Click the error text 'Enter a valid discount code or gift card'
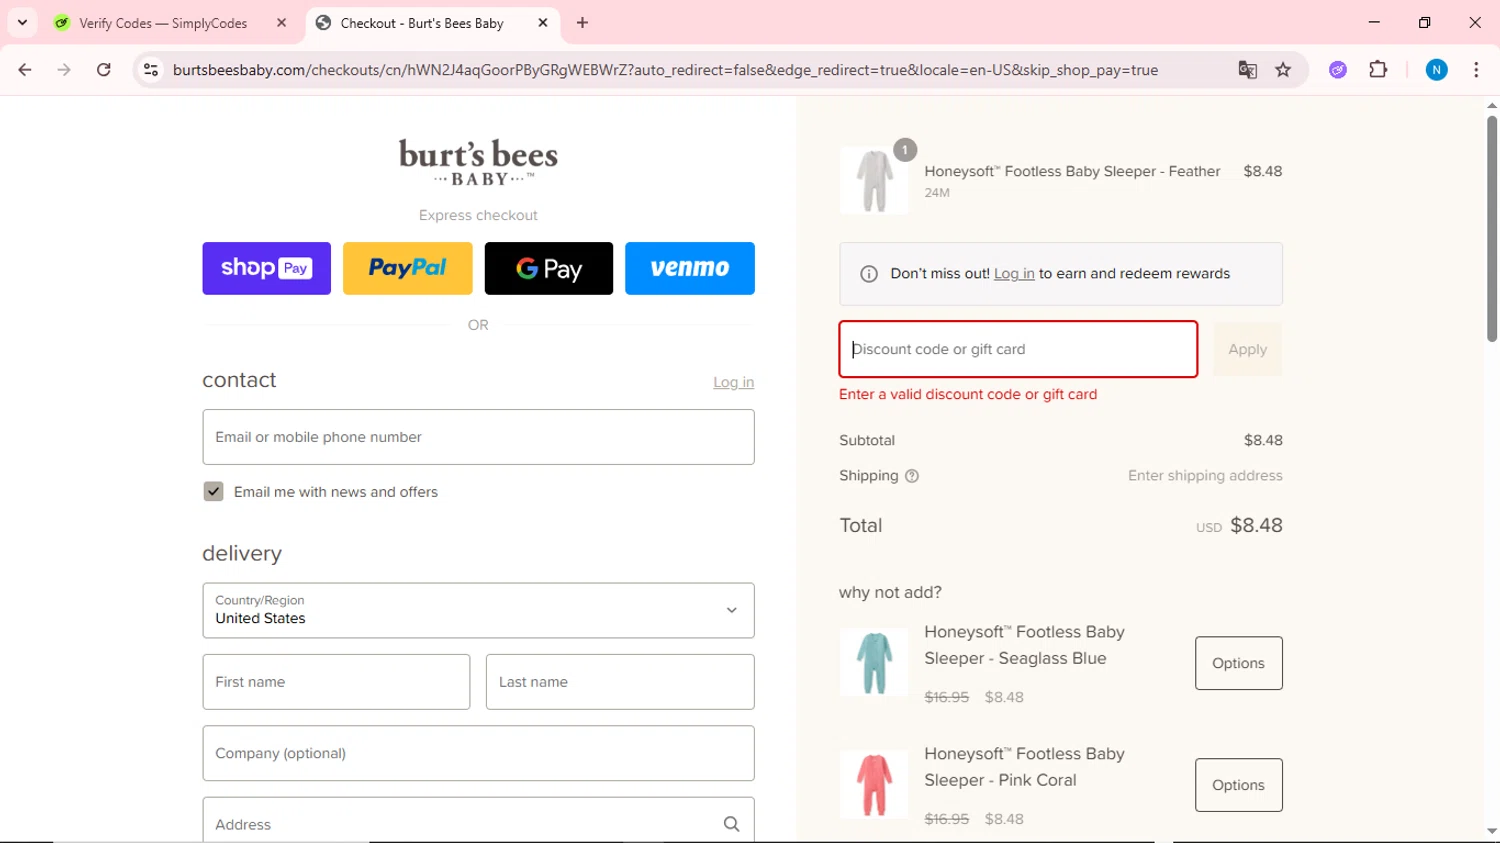The width and height of the screenshot is (1500, 843). [x=968, y=394]
